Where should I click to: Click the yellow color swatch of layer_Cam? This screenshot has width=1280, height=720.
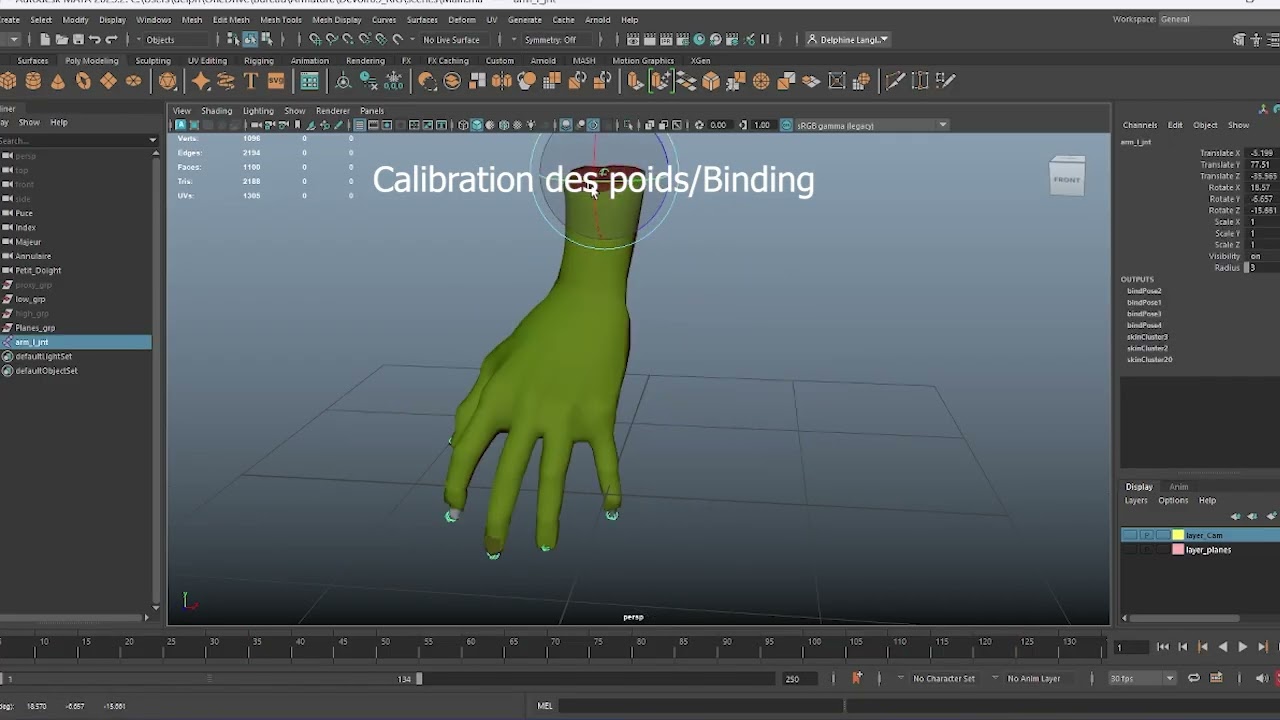point(1178,535)
